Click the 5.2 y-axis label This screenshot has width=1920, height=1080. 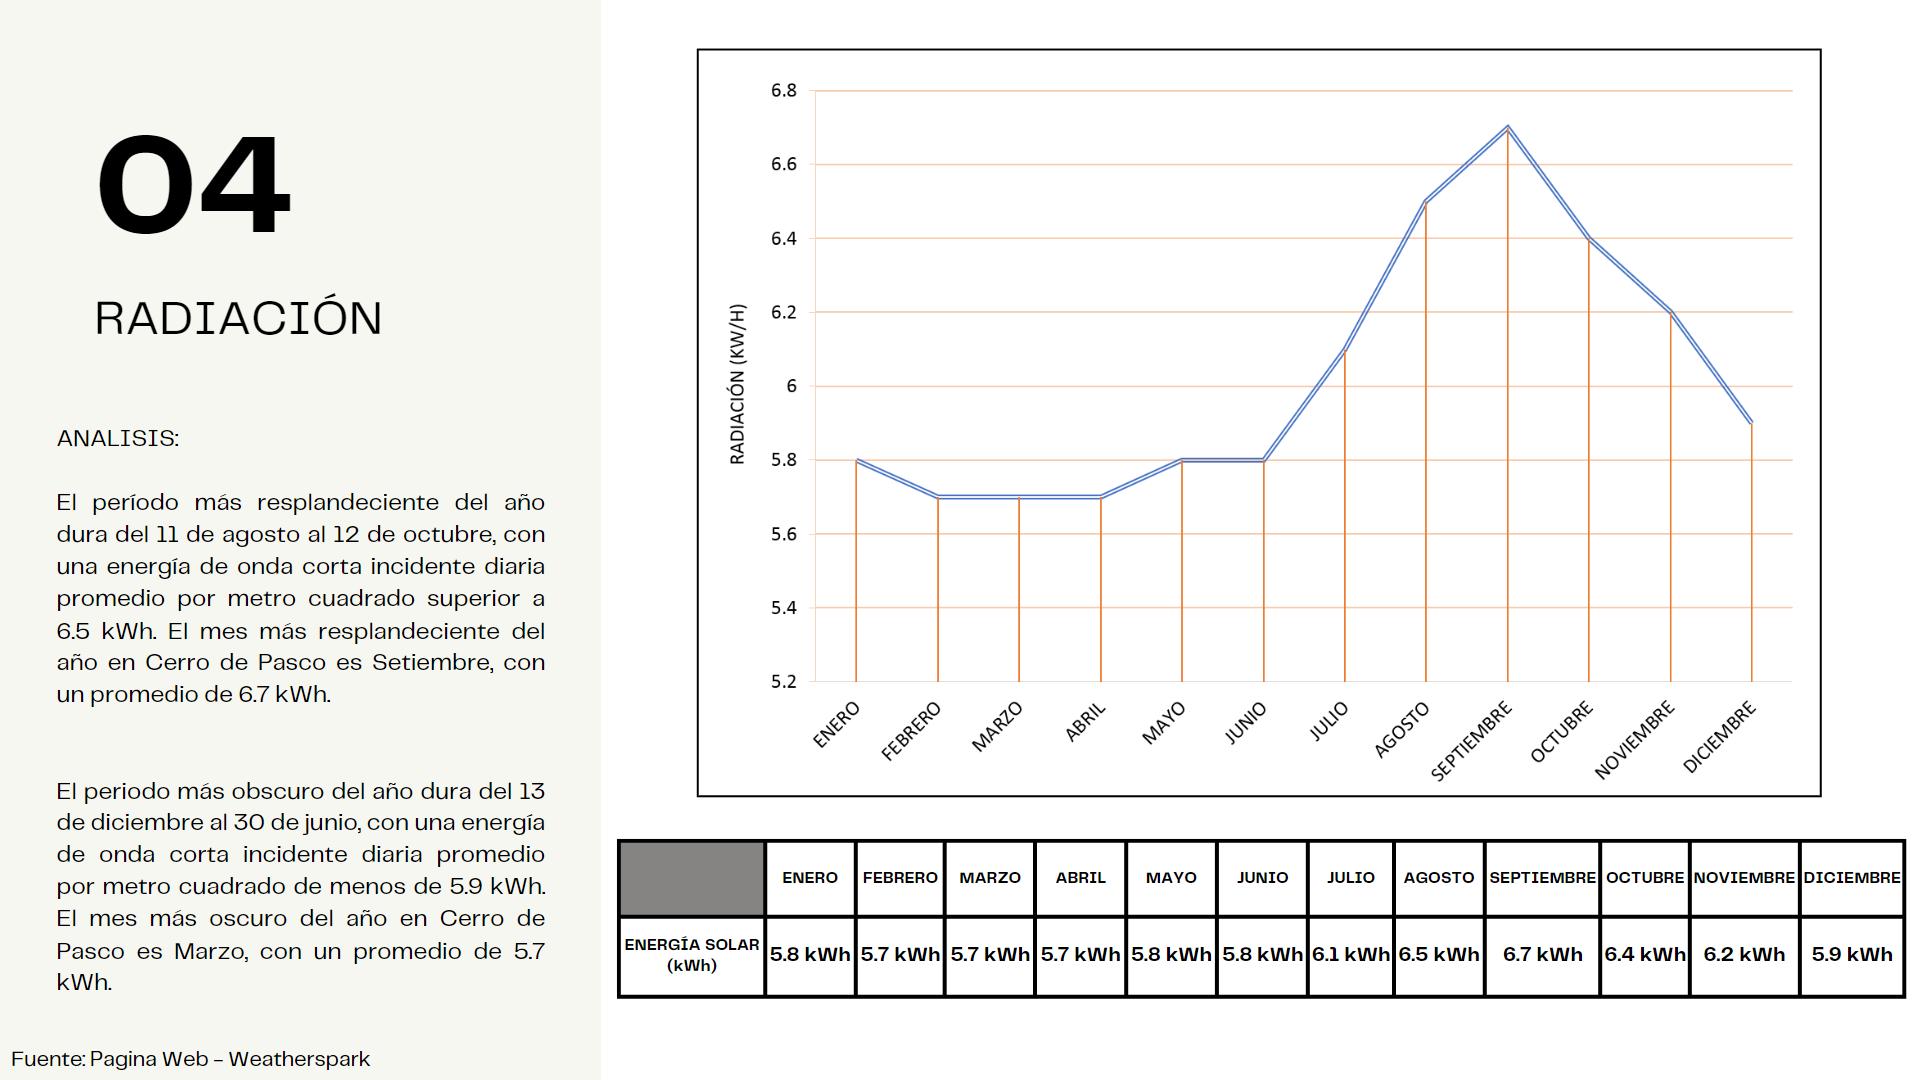783,682
